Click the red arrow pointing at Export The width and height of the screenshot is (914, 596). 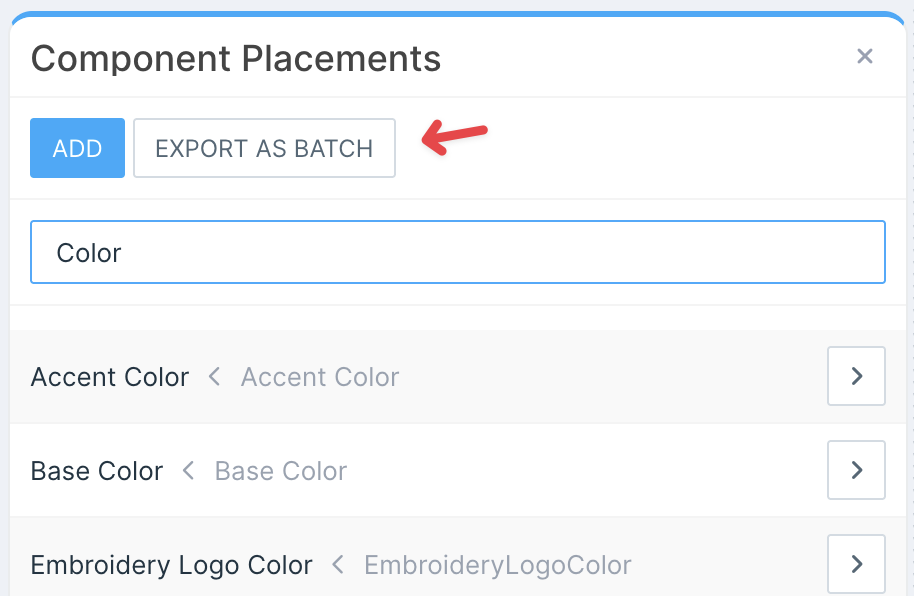click(x=454, y=138)
